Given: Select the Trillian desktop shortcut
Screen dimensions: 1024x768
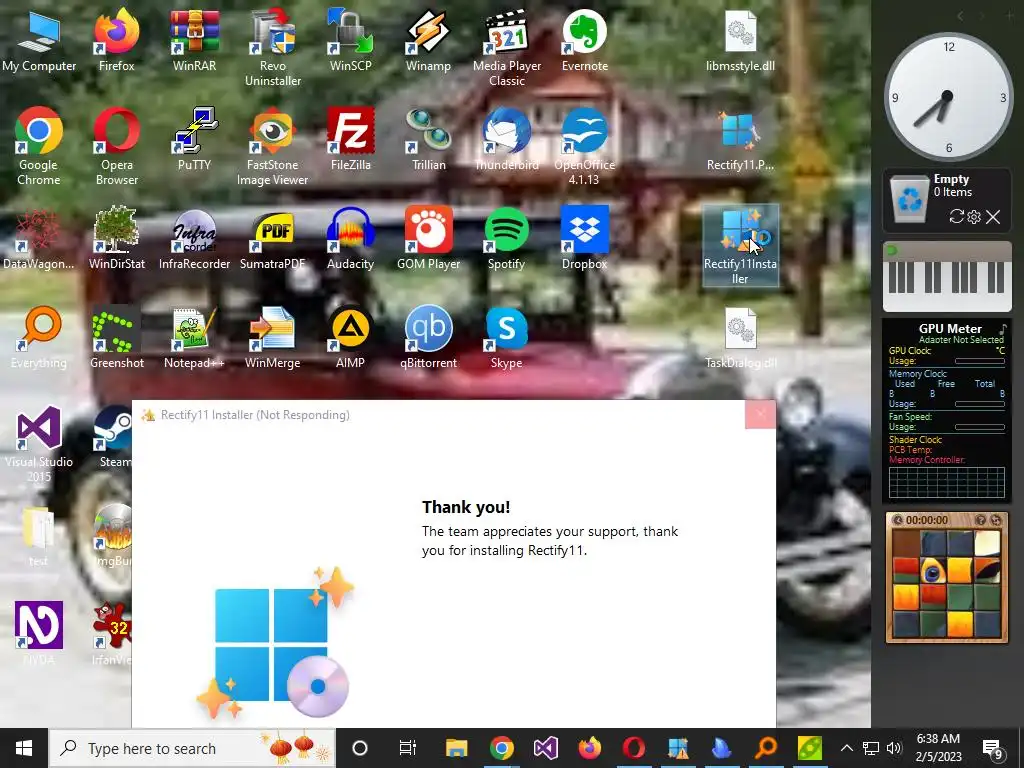Looking at the screenshot, I should pos(428,140).
